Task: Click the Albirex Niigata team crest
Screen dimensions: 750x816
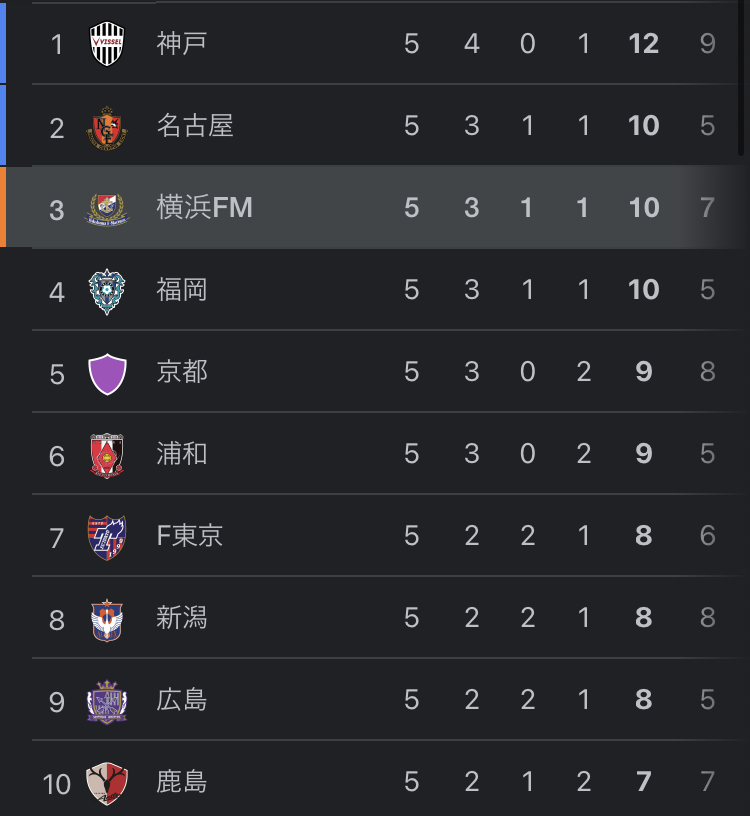Action: point(107,620)
